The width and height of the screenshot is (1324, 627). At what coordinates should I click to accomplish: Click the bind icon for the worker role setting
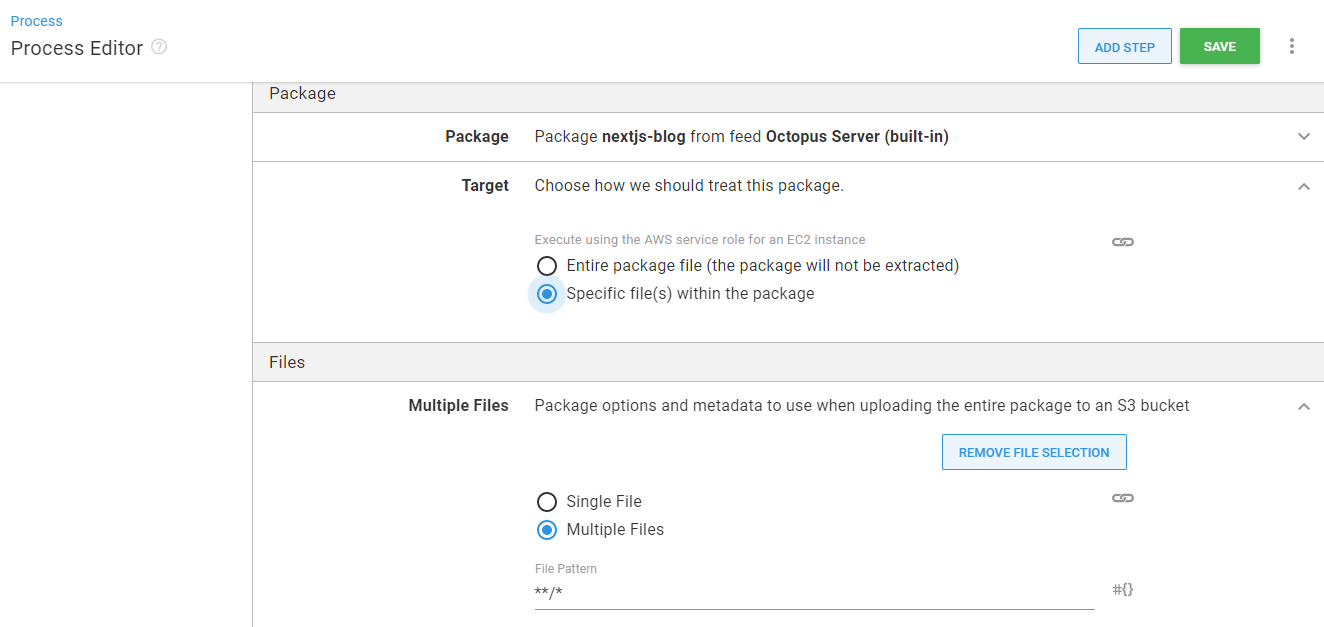(1122, 241)
